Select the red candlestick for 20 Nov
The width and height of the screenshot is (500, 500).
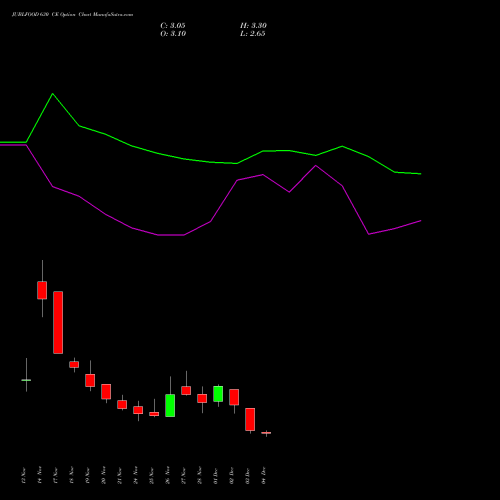click(106, 391)
